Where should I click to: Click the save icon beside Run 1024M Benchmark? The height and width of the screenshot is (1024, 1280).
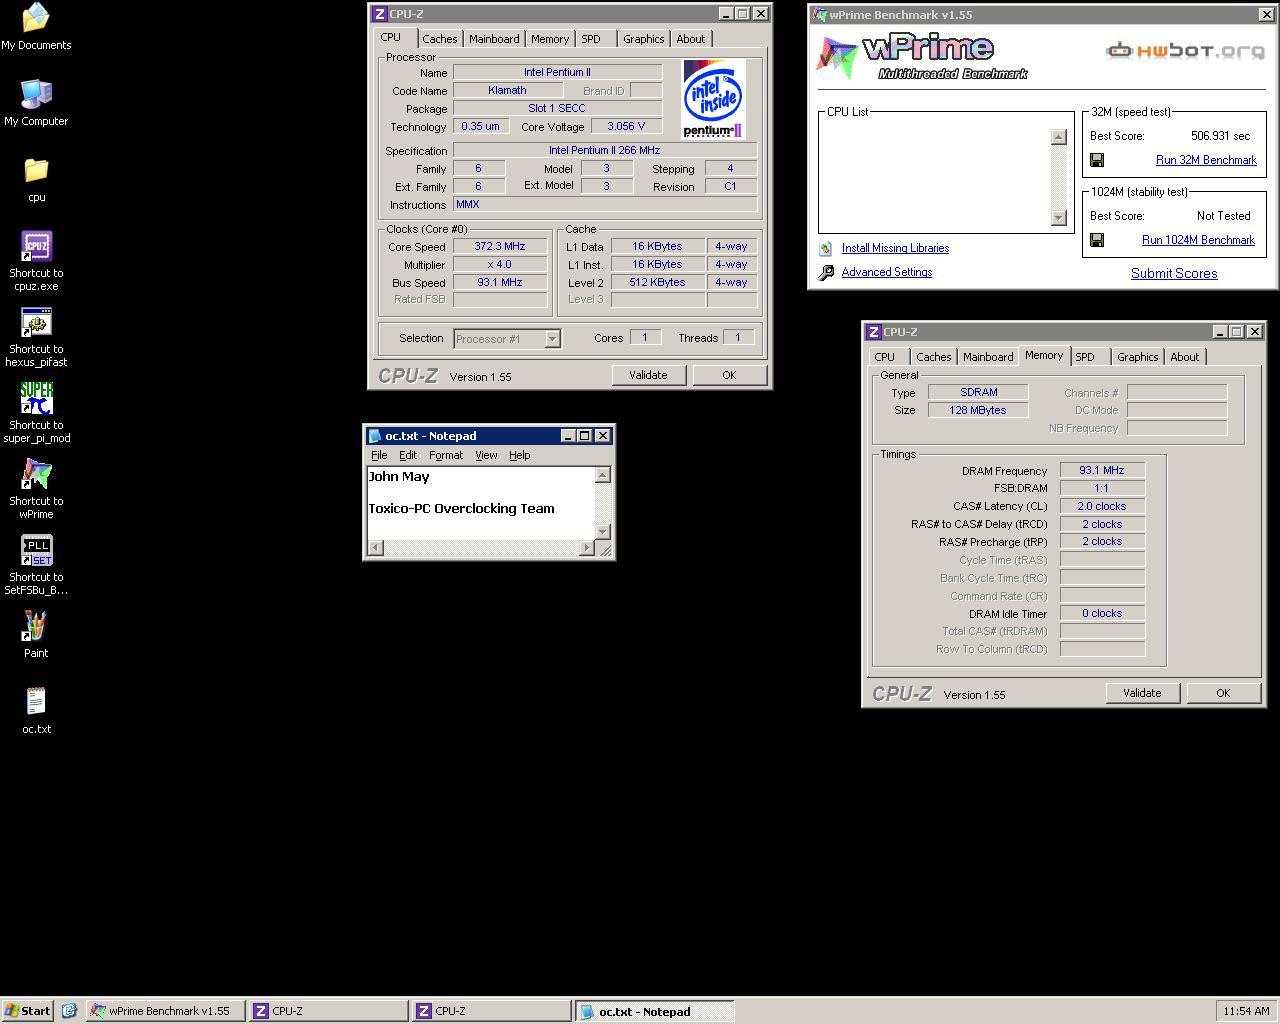[x=1097, y=240]
